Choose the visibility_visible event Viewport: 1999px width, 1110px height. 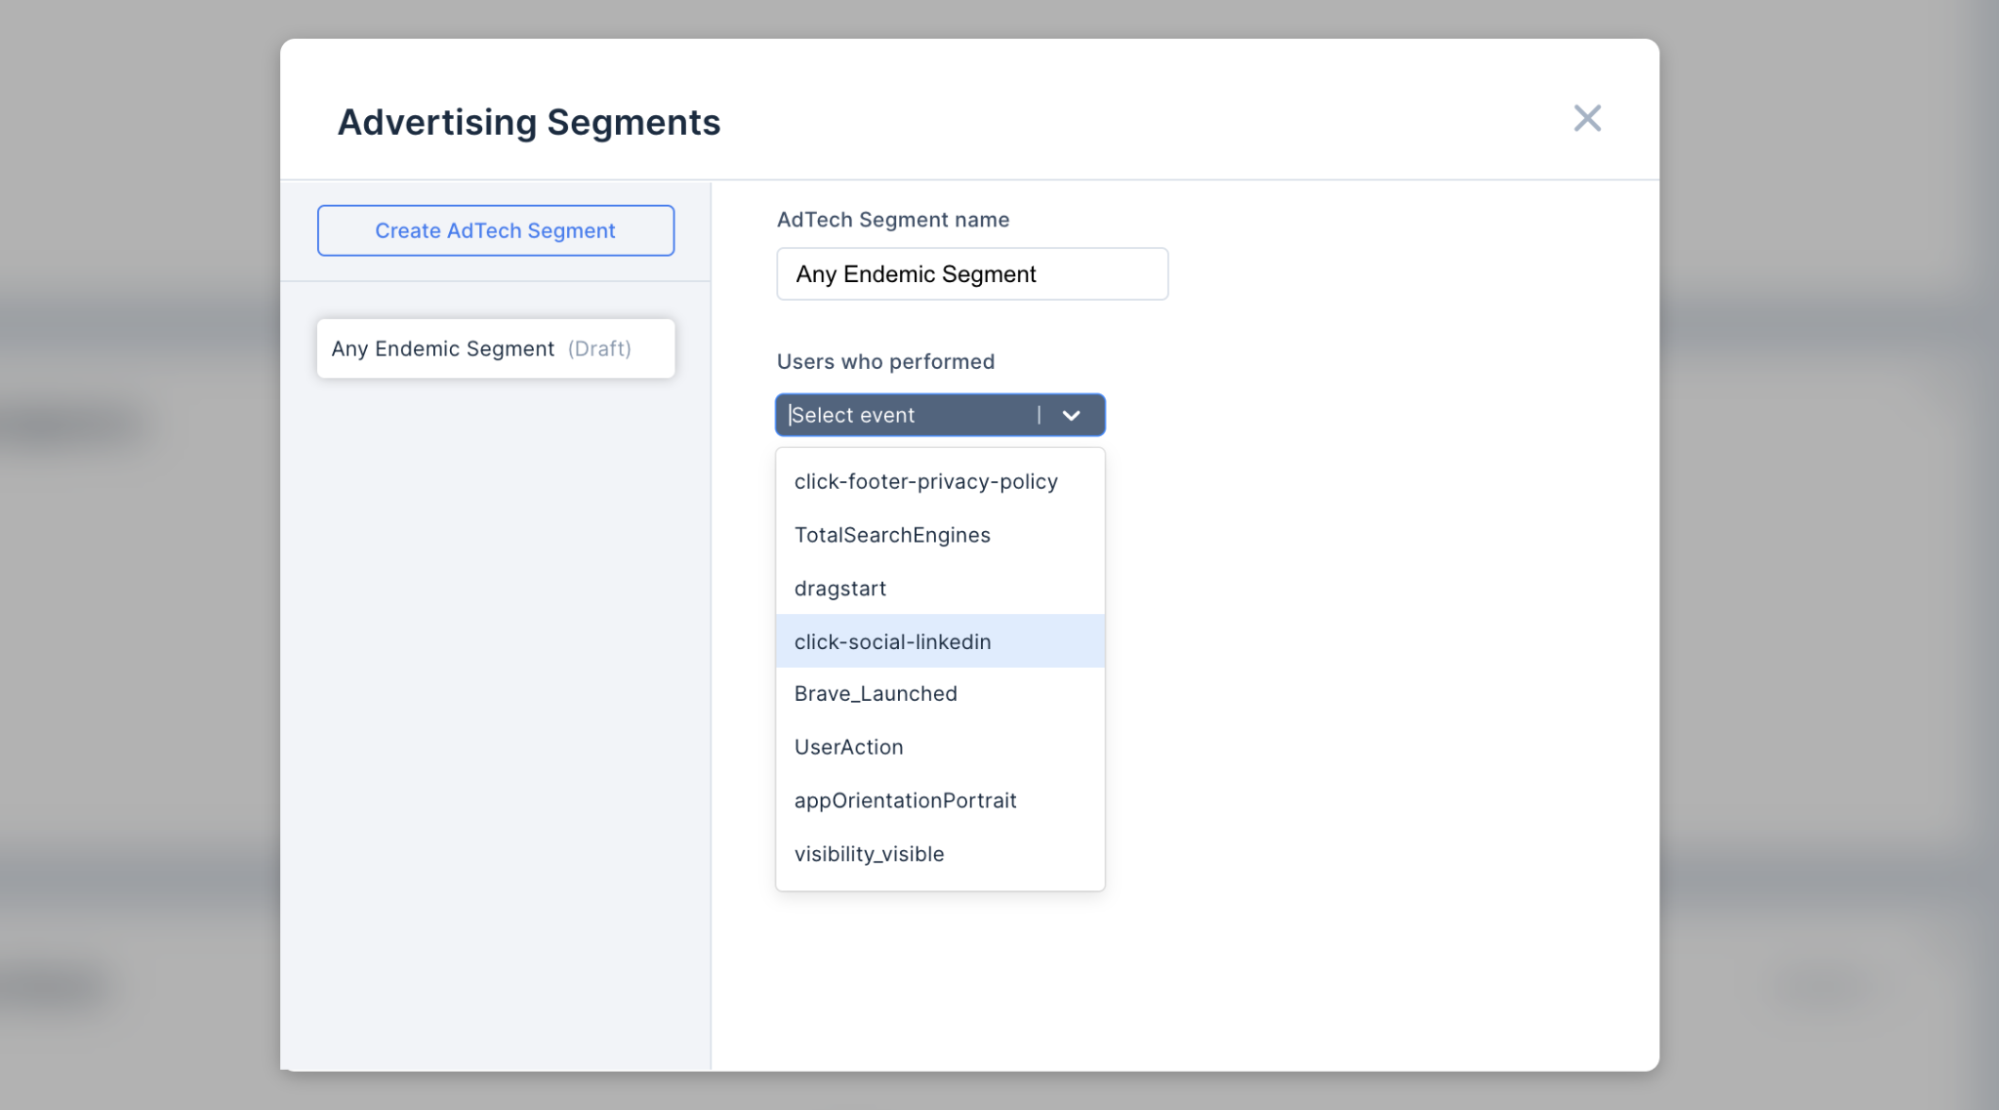click(940, 854)
